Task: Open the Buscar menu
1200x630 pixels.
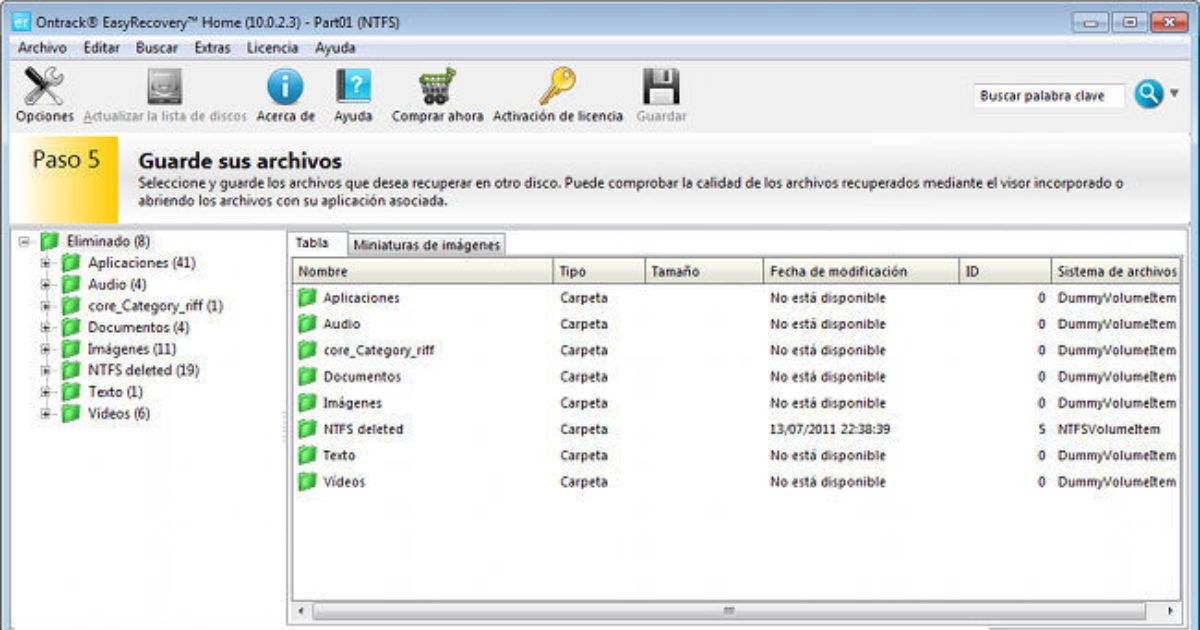Action: (x=157, y=47)
